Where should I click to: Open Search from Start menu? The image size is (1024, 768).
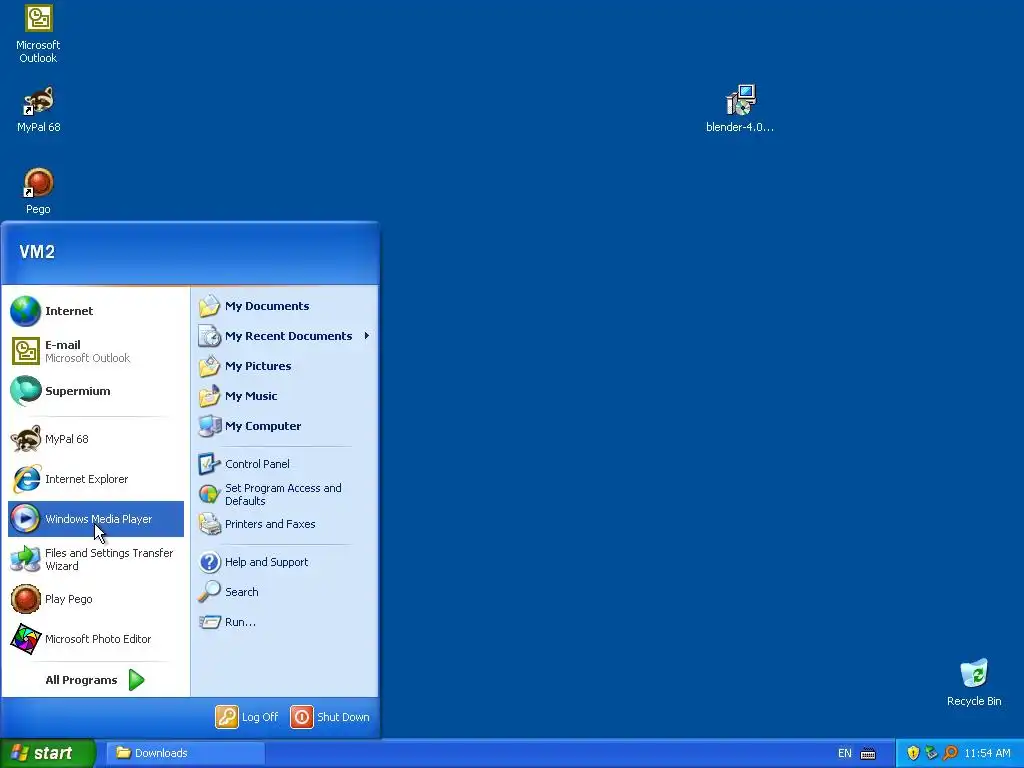[x=284, y=592]
